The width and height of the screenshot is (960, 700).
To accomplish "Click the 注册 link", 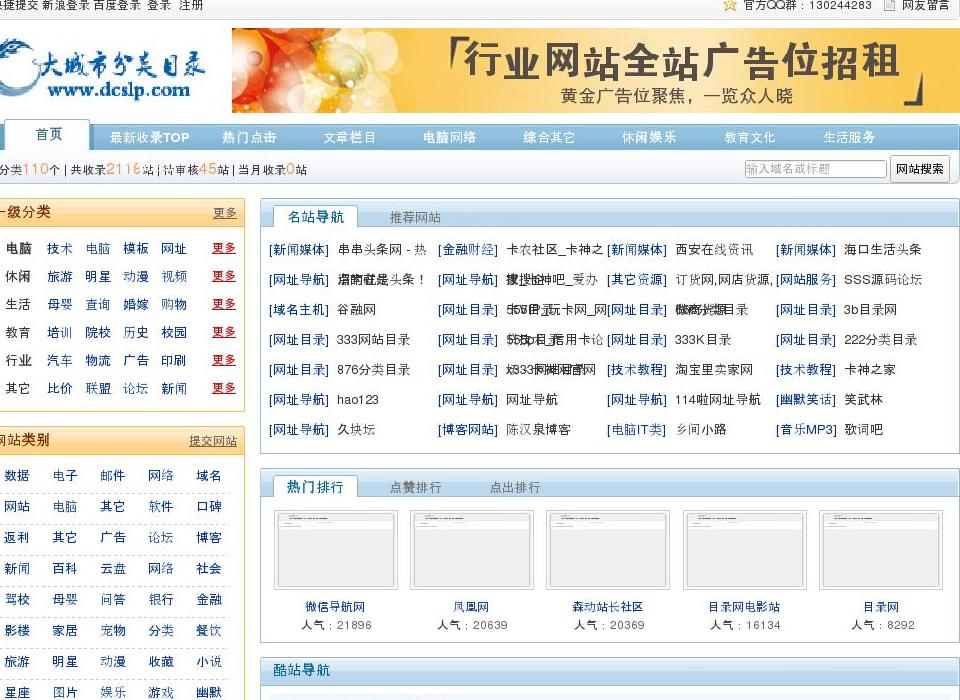I will (191, 6).
